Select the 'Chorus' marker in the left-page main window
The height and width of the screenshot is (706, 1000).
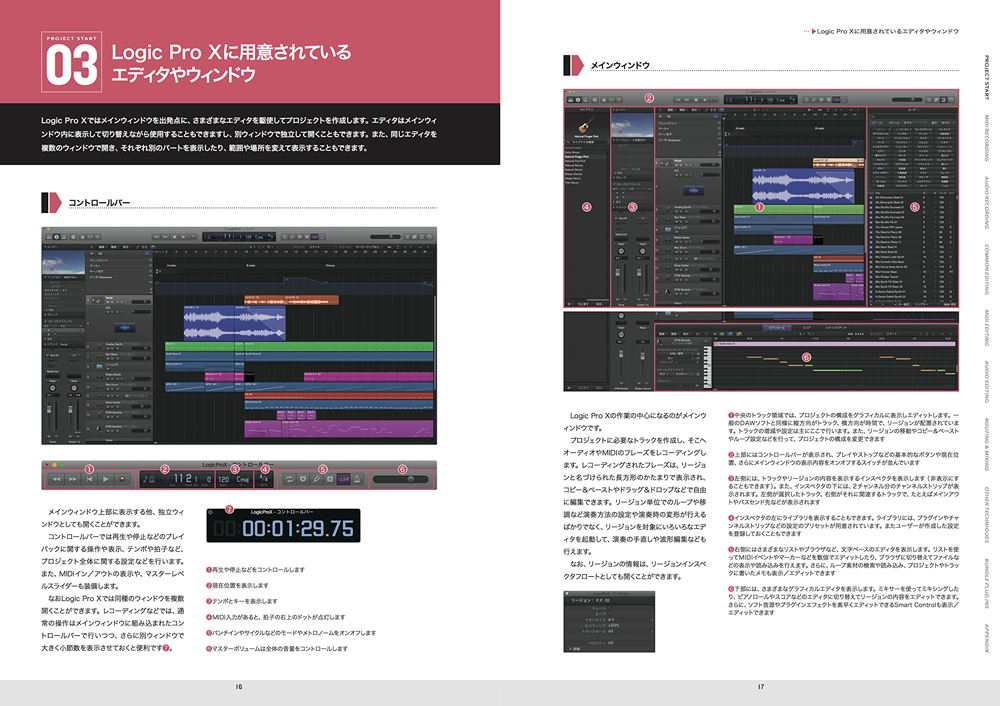(x=330, y=266)
